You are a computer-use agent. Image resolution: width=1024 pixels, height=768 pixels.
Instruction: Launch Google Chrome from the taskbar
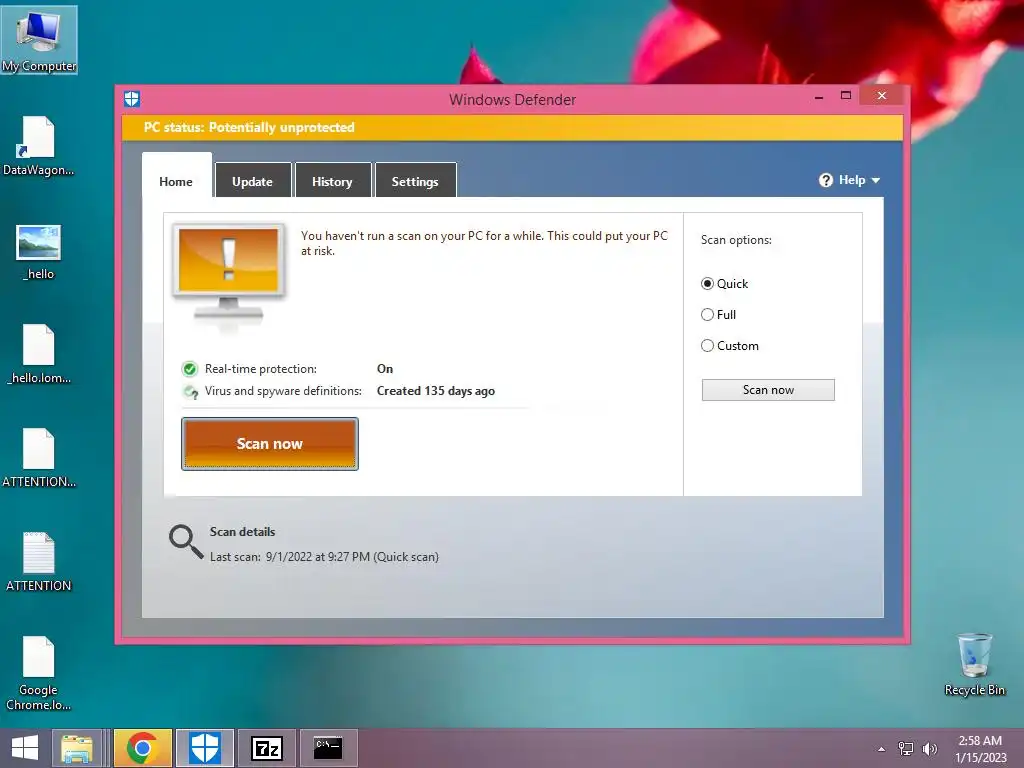(142, 748)
